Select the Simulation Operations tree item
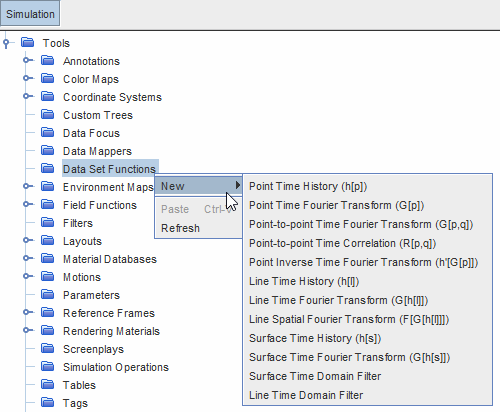The image size is (500, 412). [x=116, y=367]
